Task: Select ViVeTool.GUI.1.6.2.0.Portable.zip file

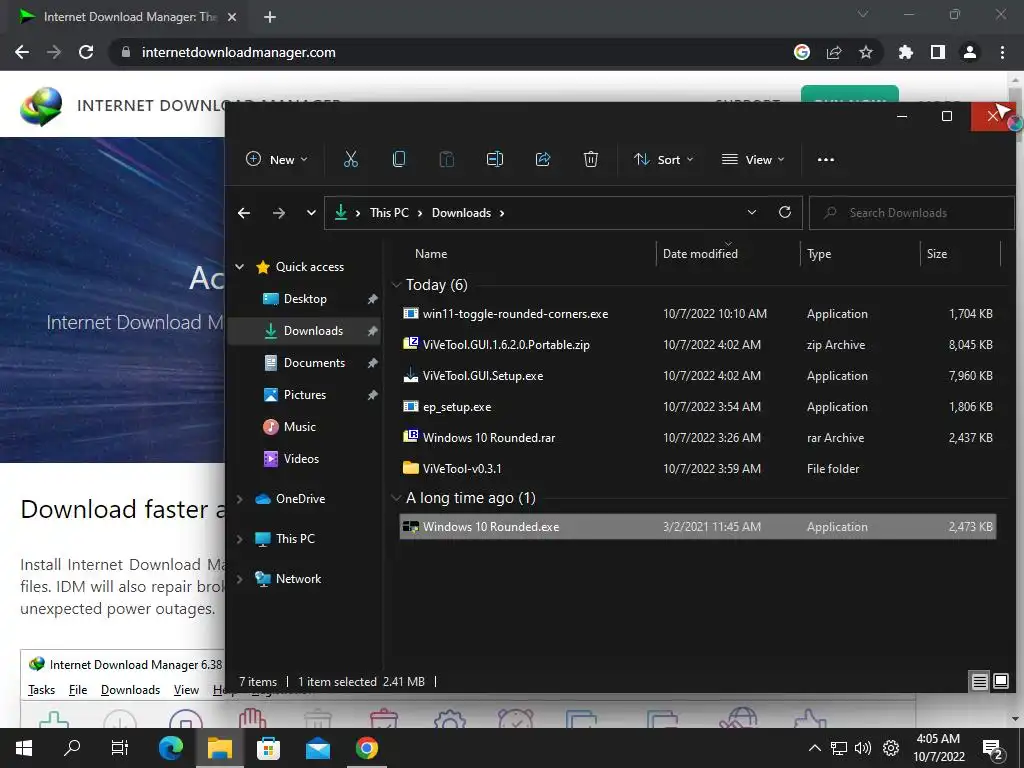Action: [x=697, y=345]
